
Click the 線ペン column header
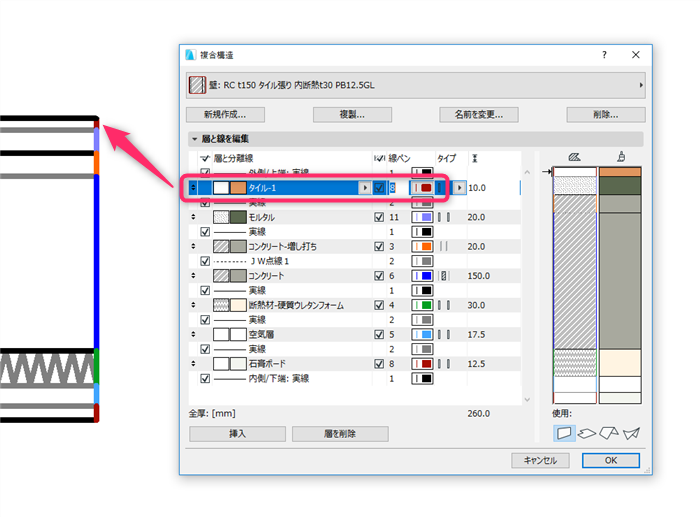point(399,158)
